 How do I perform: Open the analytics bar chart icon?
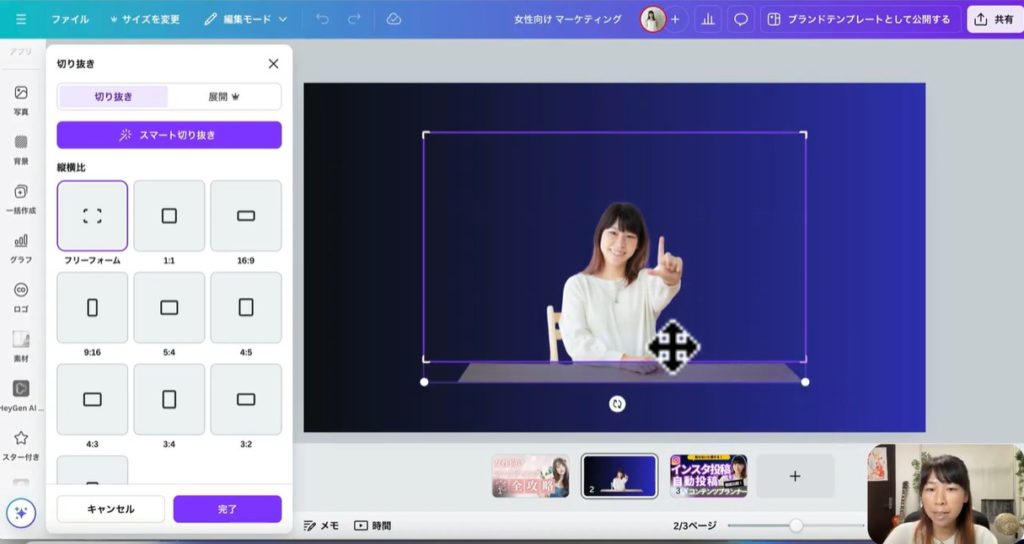point(708,19)
